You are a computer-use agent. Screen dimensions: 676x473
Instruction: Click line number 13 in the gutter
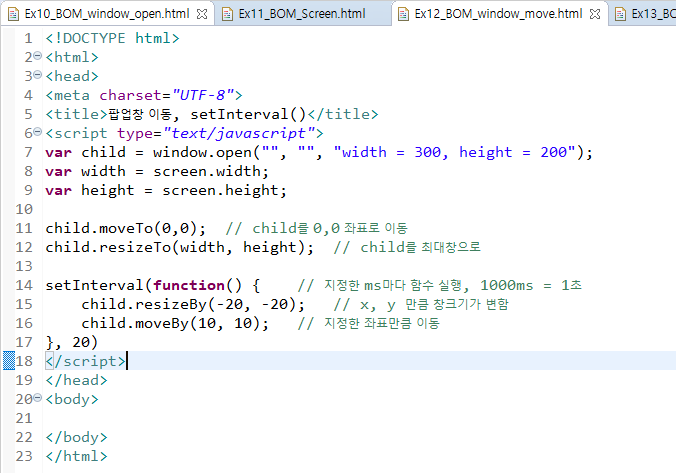click(x=24, y=266)
